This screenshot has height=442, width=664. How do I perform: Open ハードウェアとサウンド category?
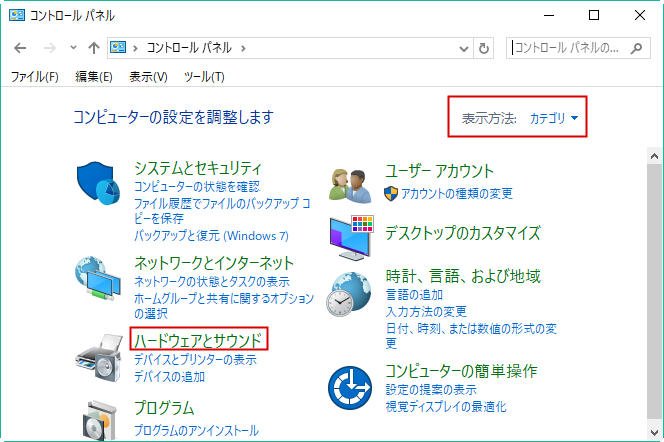tap(198, 340)
